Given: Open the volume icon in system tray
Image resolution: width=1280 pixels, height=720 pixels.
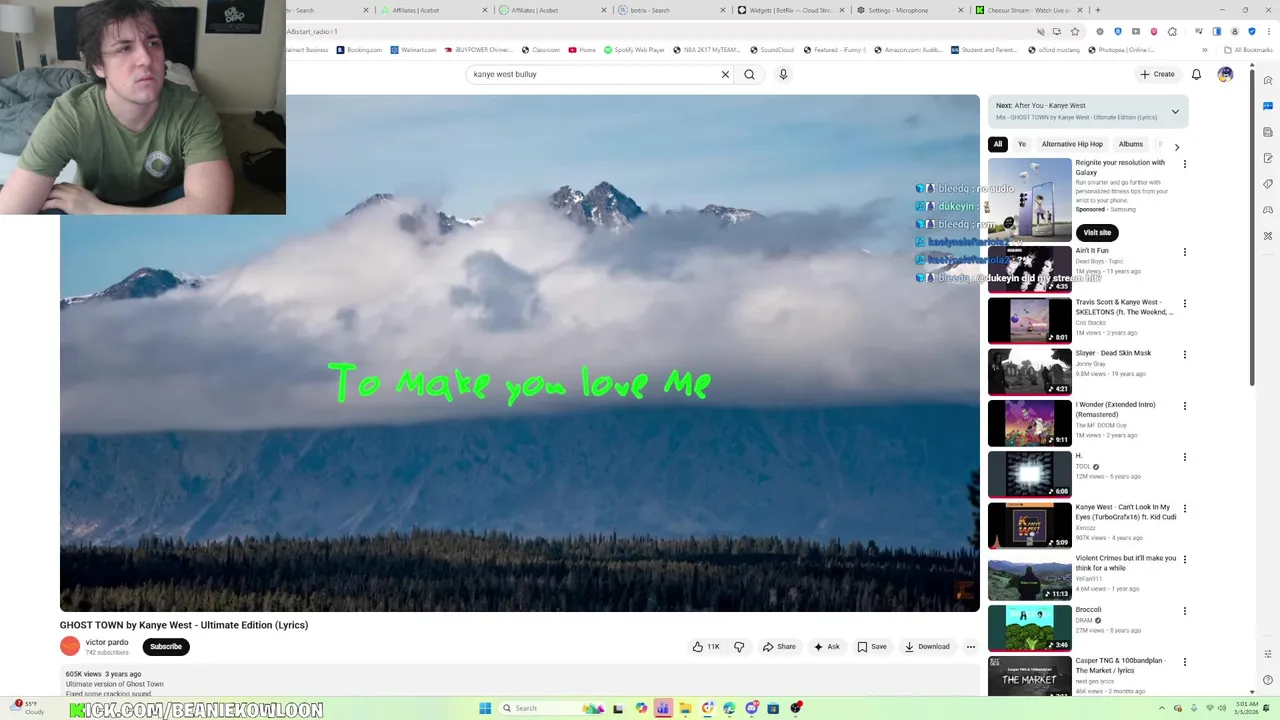Looking at the screenshot, I should coord(1224,708).
